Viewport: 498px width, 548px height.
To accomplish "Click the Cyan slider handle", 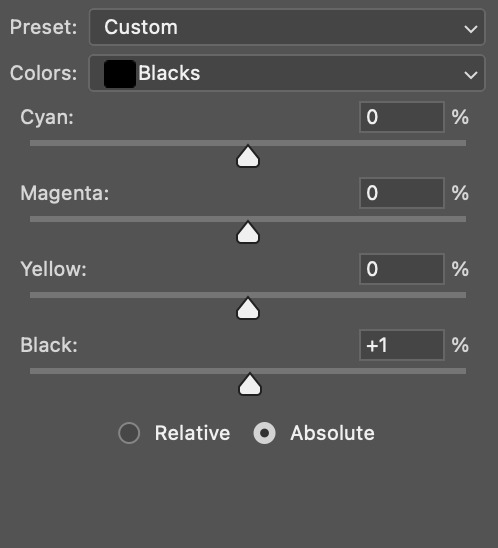I will pos(248,156).
